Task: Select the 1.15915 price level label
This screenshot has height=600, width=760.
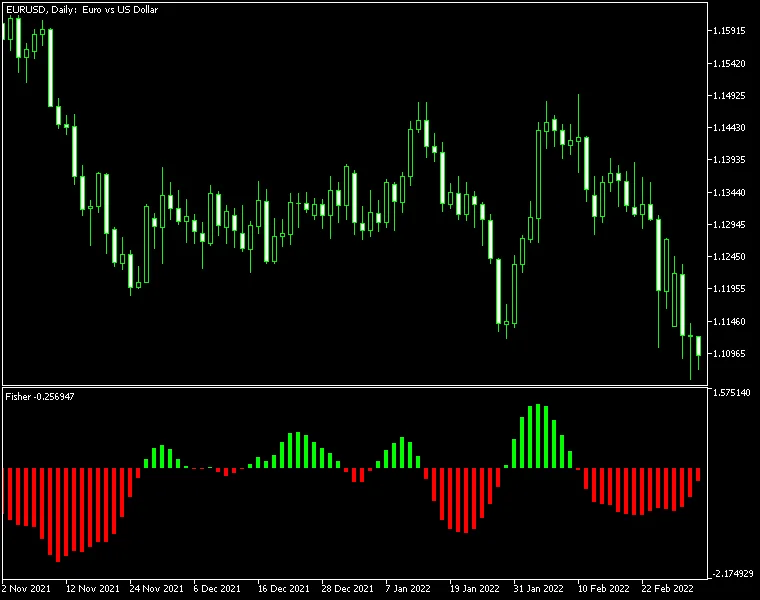Action: coord(732,31)
